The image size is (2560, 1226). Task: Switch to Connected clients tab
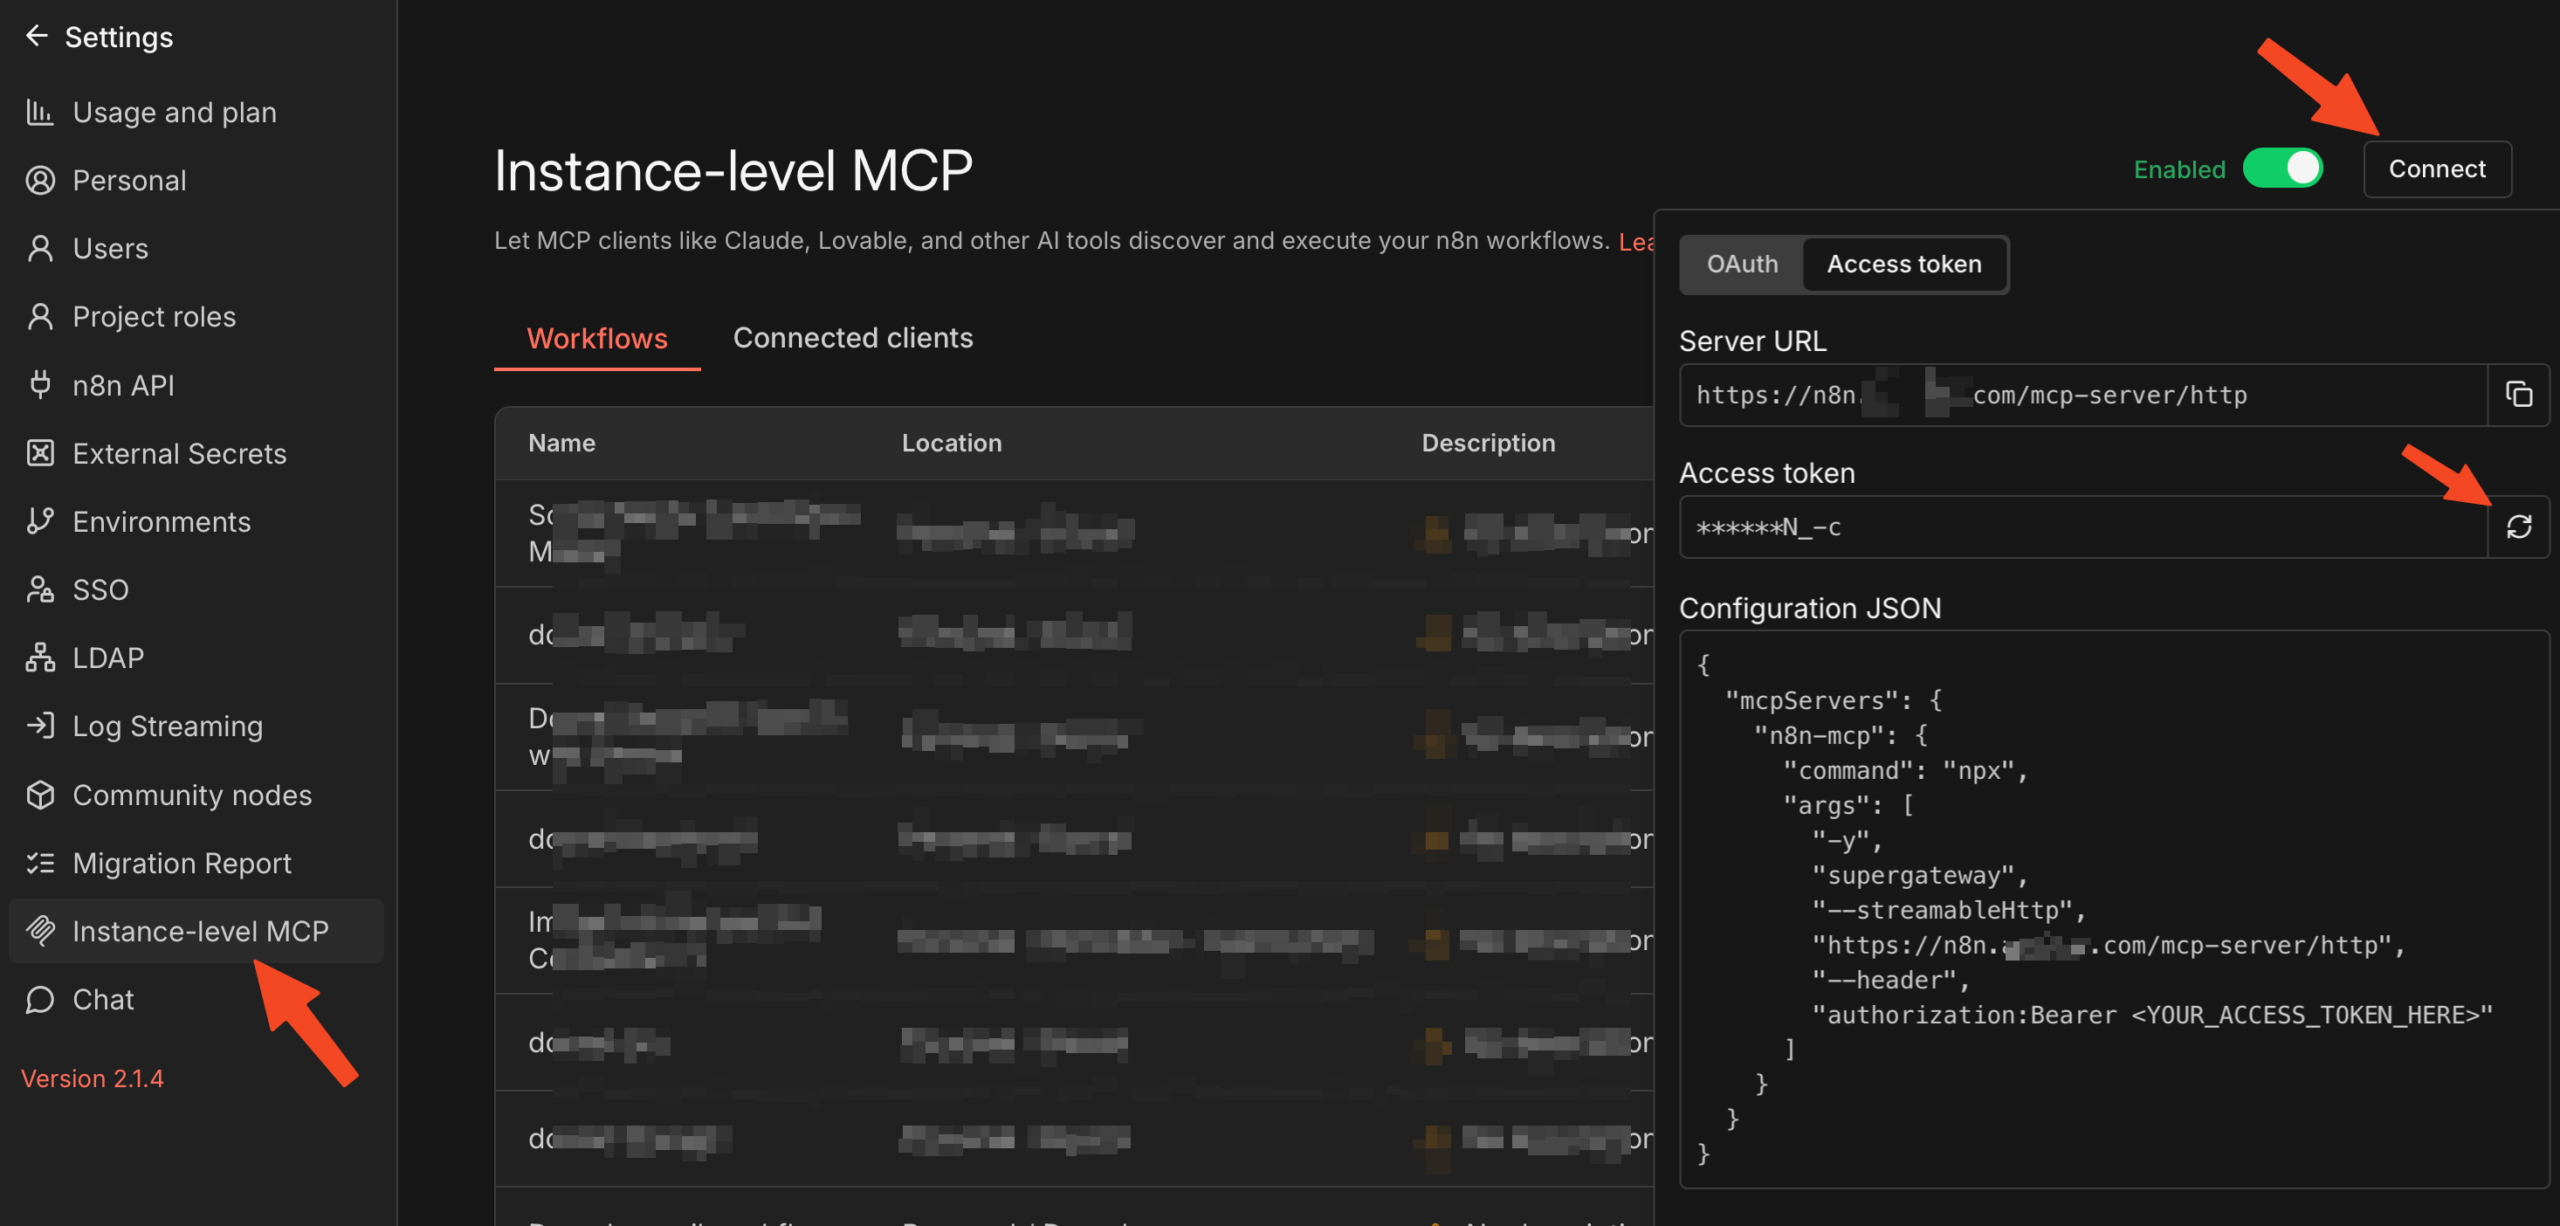[x=853, y=338]
